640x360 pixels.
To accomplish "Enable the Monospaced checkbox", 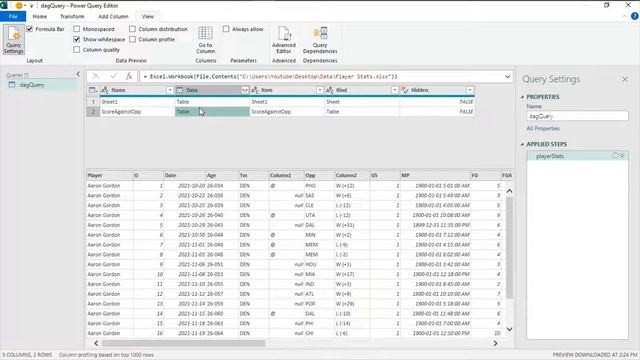I will (77, 29).
